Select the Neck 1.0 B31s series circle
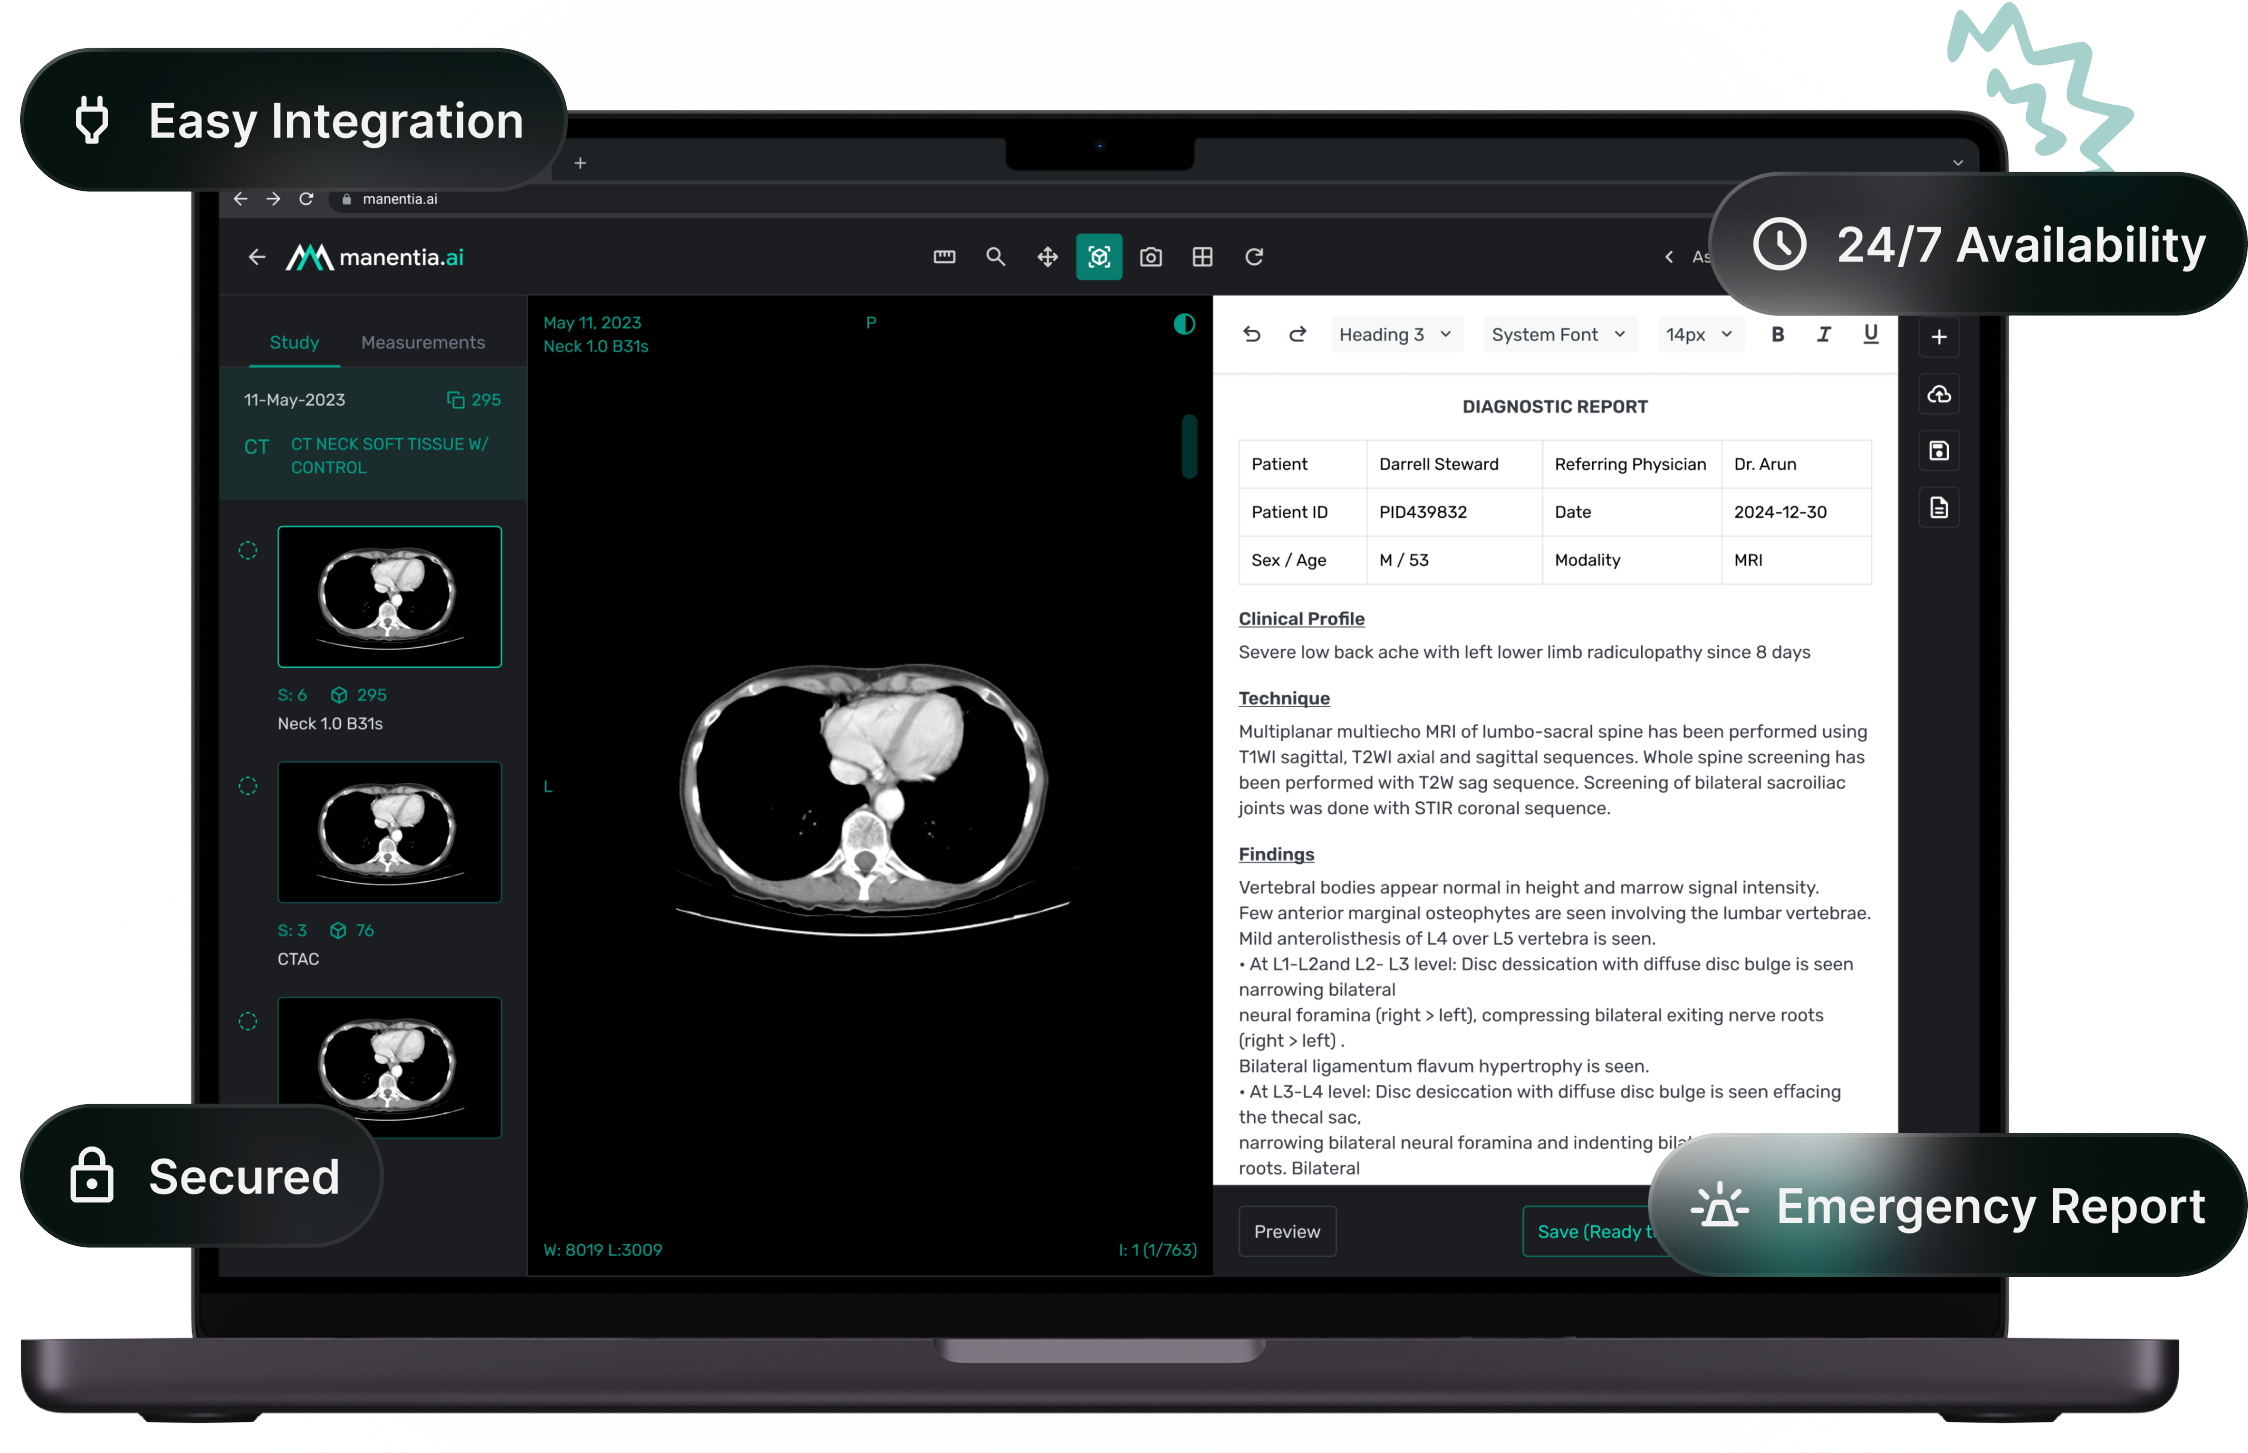The width and height of the screenshot is (2248, 1453). (x=248, y=550)
